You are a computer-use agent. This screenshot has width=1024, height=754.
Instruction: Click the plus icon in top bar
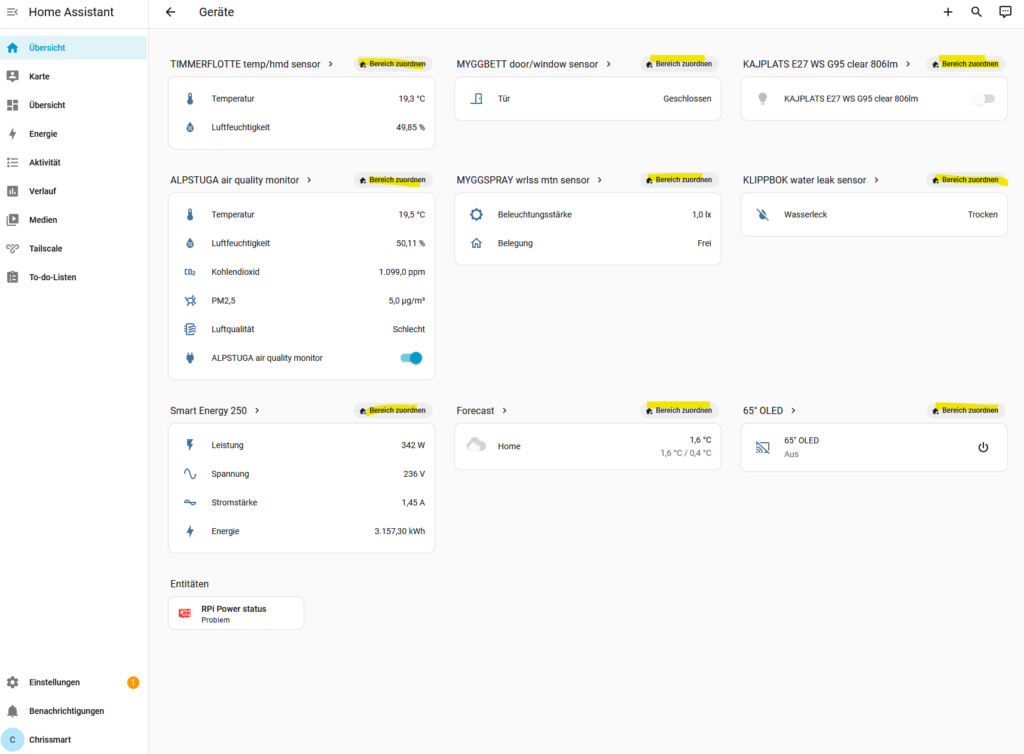click(948, 12)
